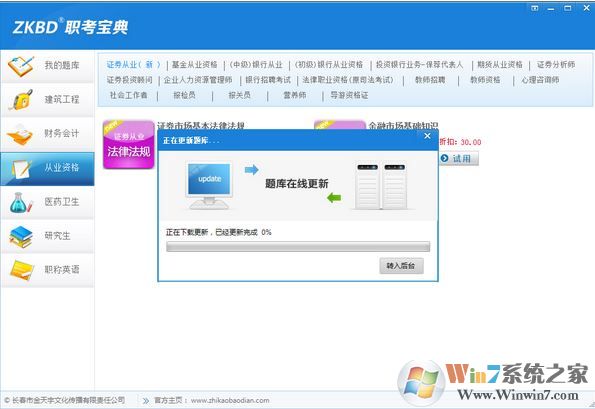This screenshot has height=409, width=595.
Task: Click the 职称英语 yellow notes icon
Action: pyautogui.click(x=21, y=270)
